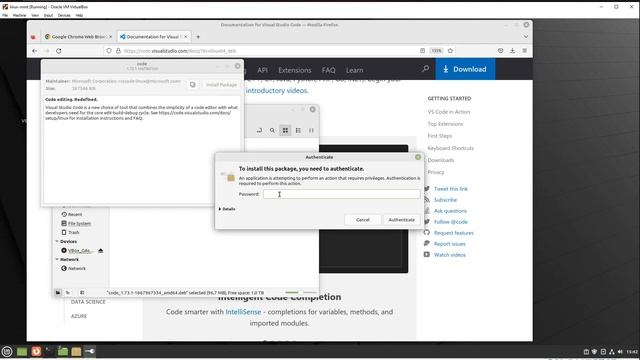The width and height of the screenshot is (640, 360).
Task: Bookmark this page with the star icon
Action: [x=450, y=51]
